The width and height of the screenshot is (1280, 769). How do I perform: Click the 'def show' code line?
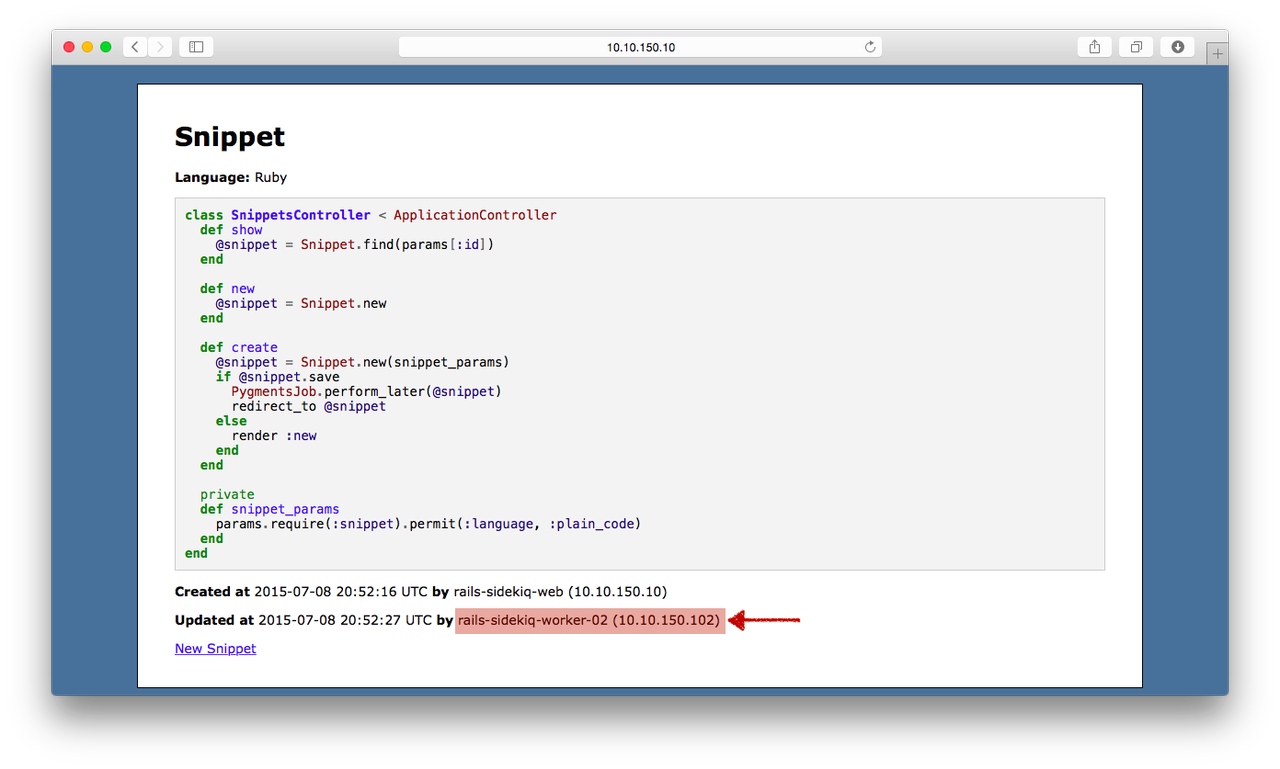[231, 230]
